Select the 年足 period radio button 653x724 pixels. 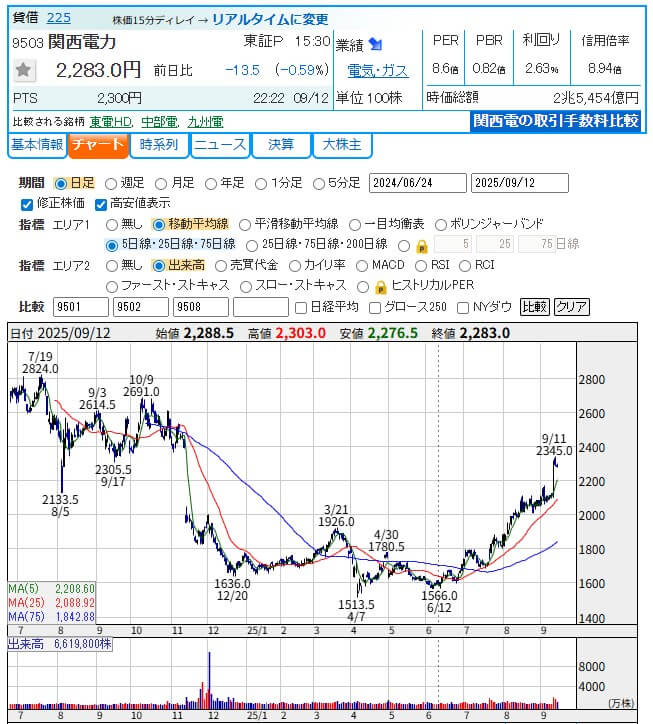click(211, 184)
